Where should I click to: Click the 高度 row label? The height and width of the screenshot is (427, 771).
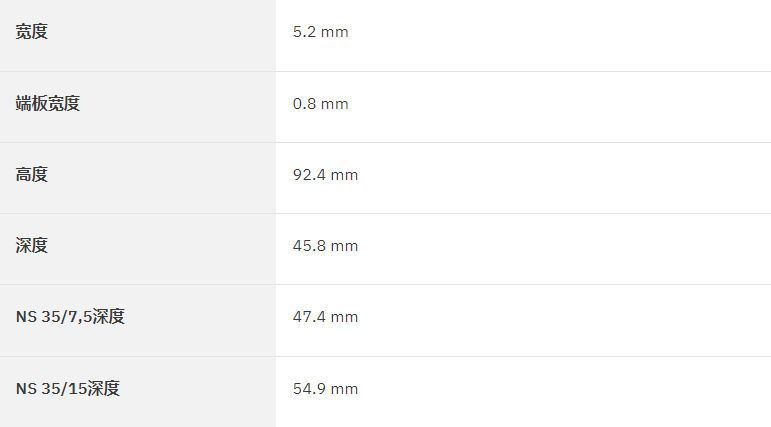point(31,174)
